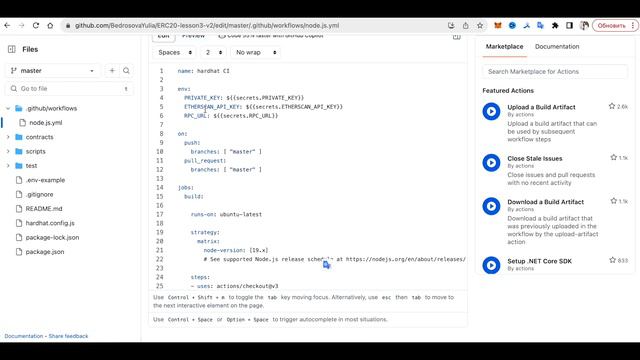Click the 'uses: actions/checkout@v3' line
640x360 pixels.
[234, 286]
